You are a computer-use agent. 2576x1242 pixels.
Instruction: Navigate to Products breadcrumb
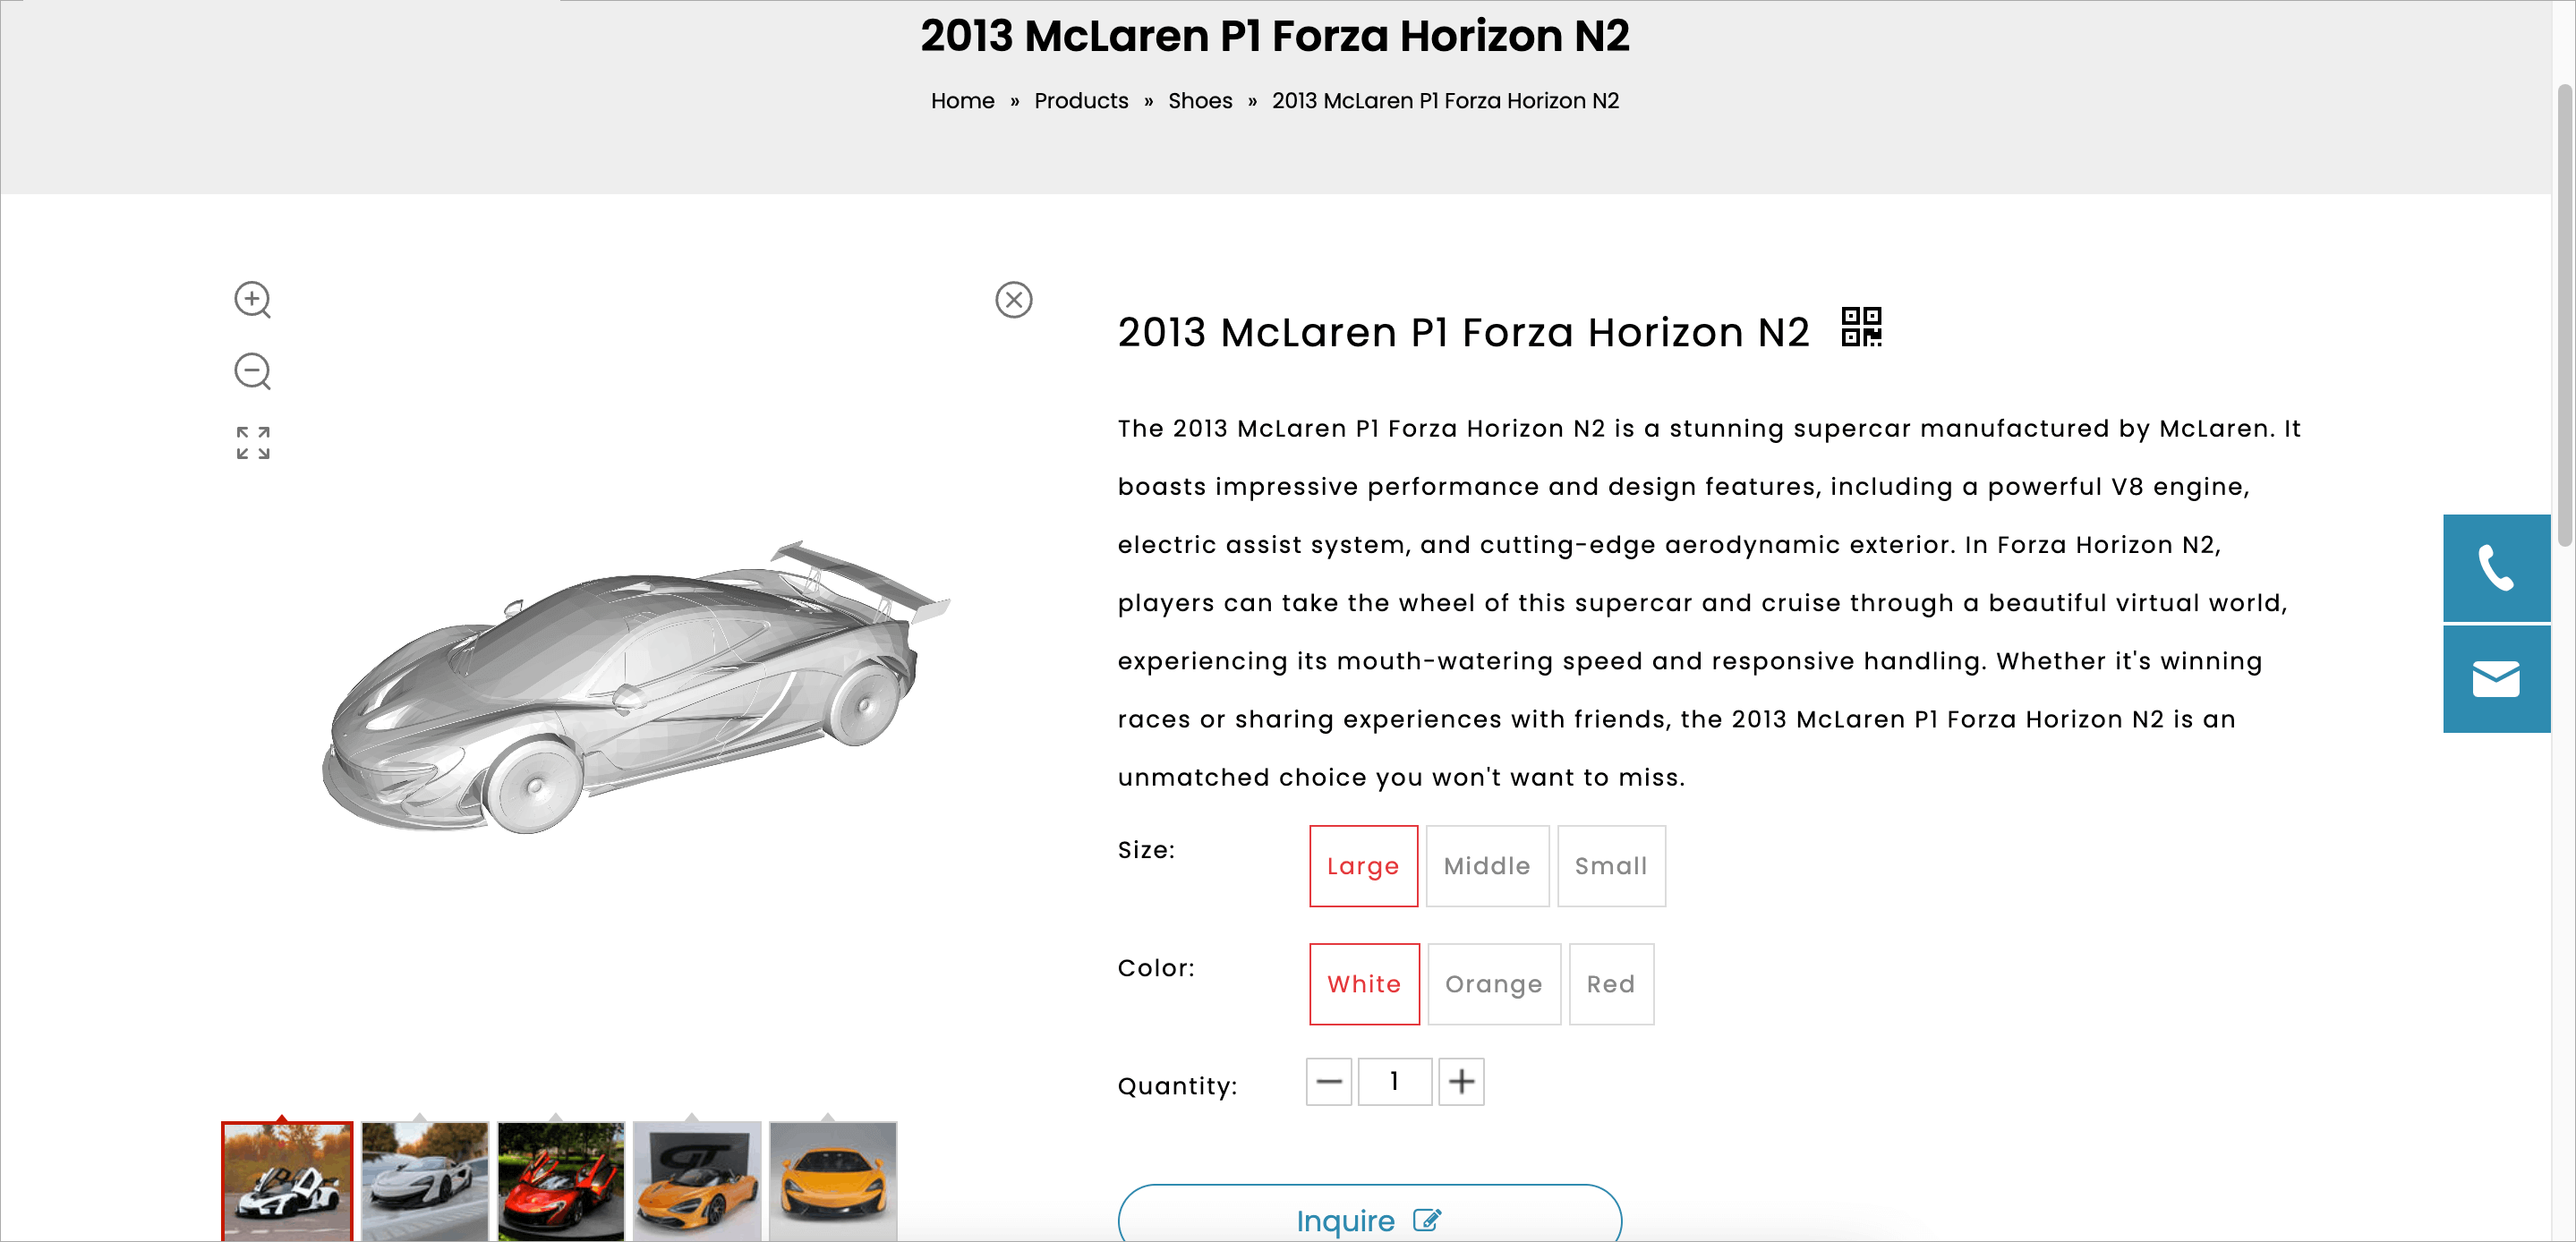click(x=1080, y=101)
